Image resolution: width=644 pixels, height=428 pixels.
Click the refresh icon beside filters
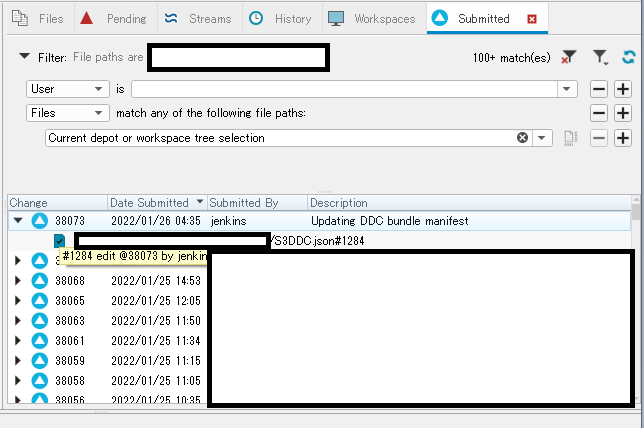[x=628, y=57]
